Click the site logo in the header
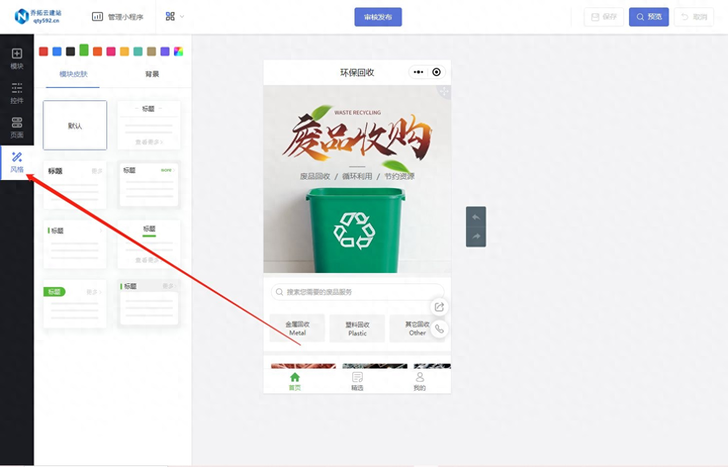Screen dimensions: 728x467 38,16
